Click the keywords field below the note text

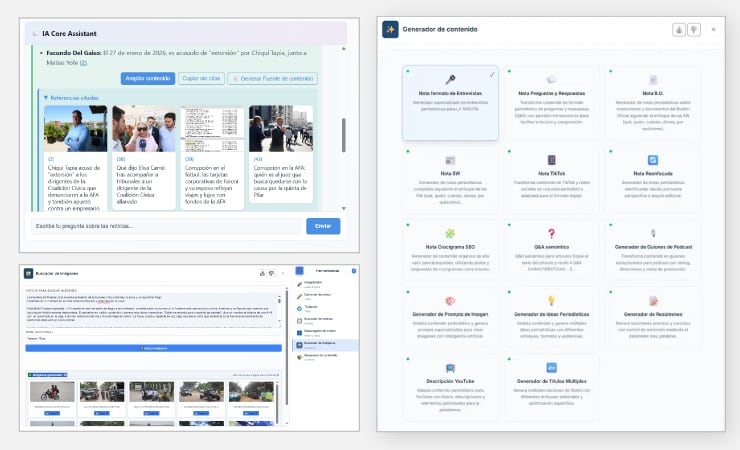[153, 338]
